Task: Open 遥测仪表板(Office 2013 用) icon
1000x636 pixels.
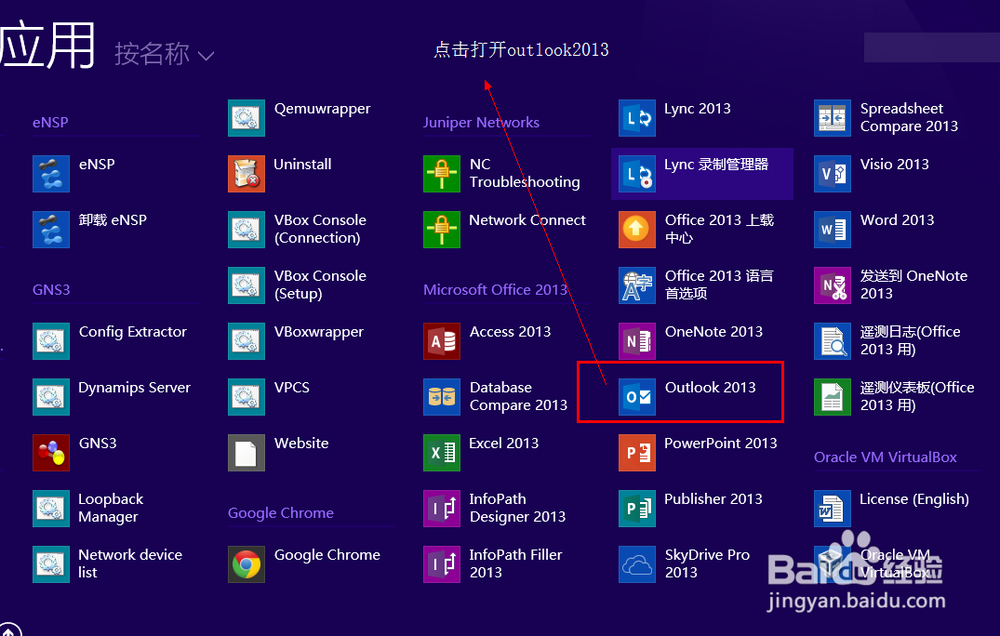Action: [832, 397]
